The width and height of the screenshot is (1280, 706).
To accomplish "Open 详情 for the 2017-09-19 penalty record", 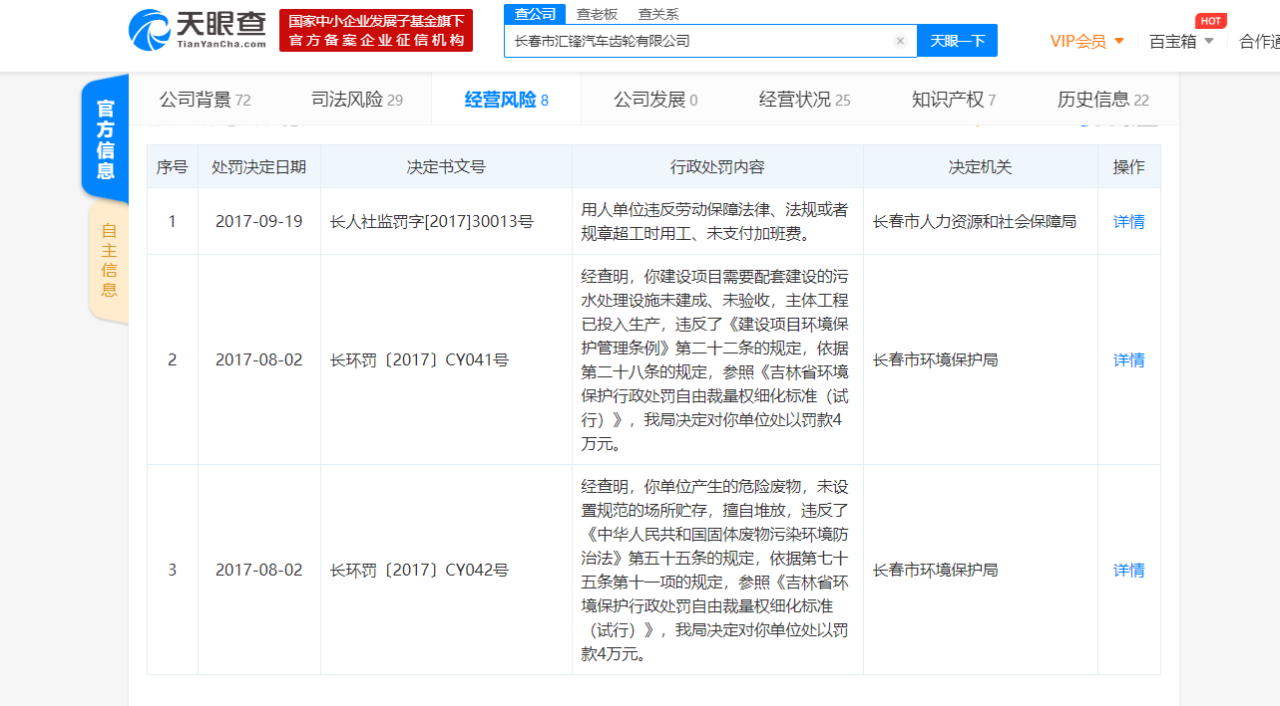I will point(1128,221).
